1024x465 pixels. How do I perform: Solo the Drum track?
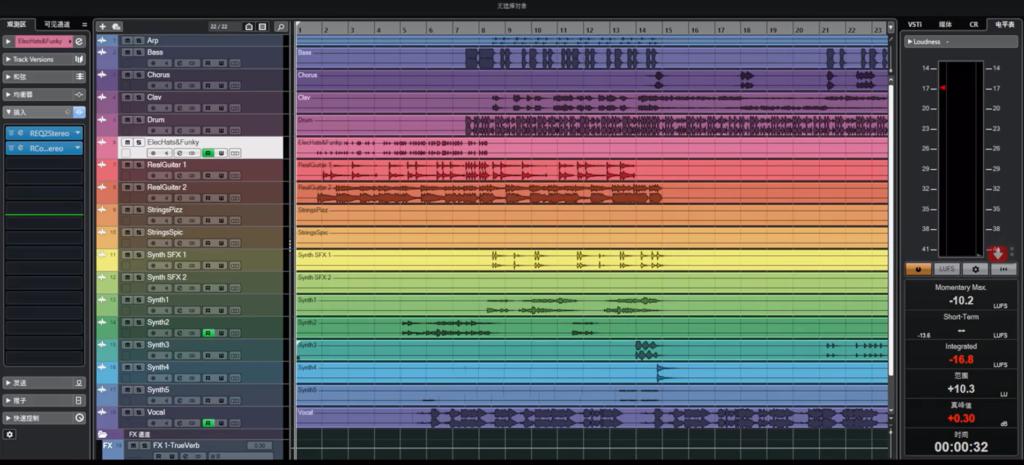[139, 119]
